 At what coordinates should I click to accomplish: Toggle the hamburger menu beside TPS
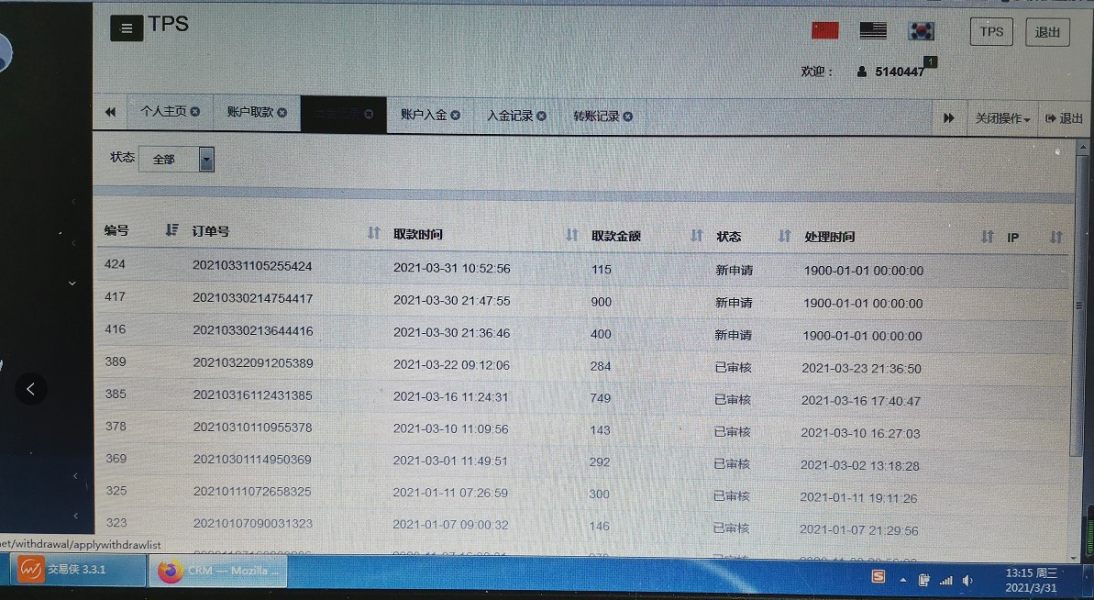pyautogui.click(x=126, y=29)
